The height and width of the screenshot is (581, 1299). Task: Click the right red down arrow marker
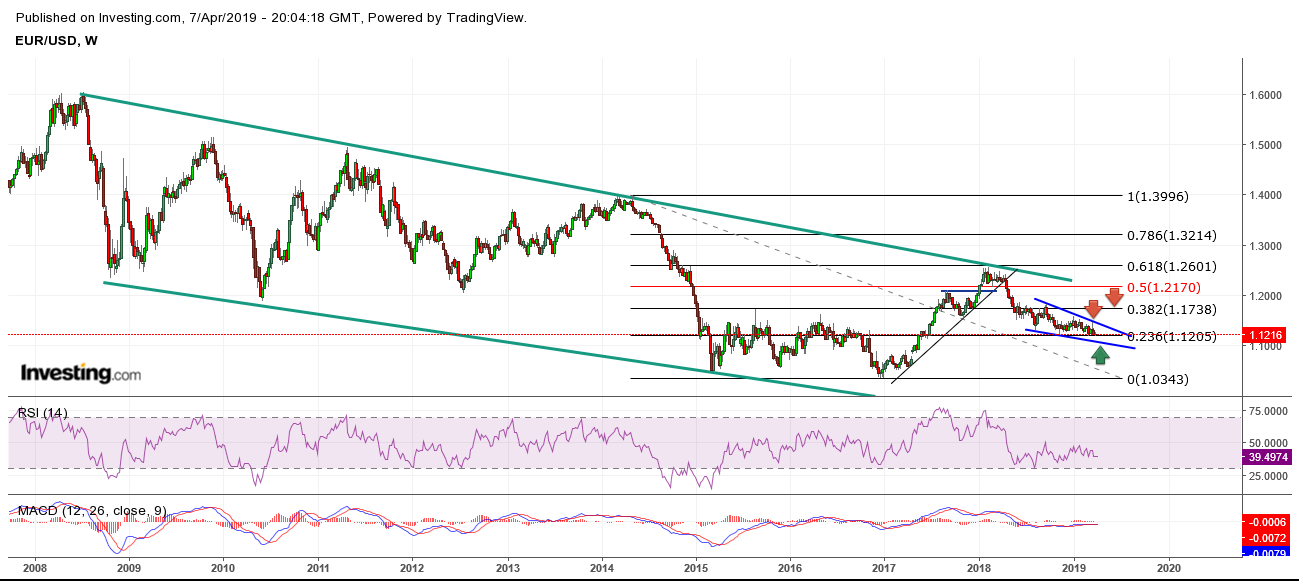click(x=1115, y=297)
